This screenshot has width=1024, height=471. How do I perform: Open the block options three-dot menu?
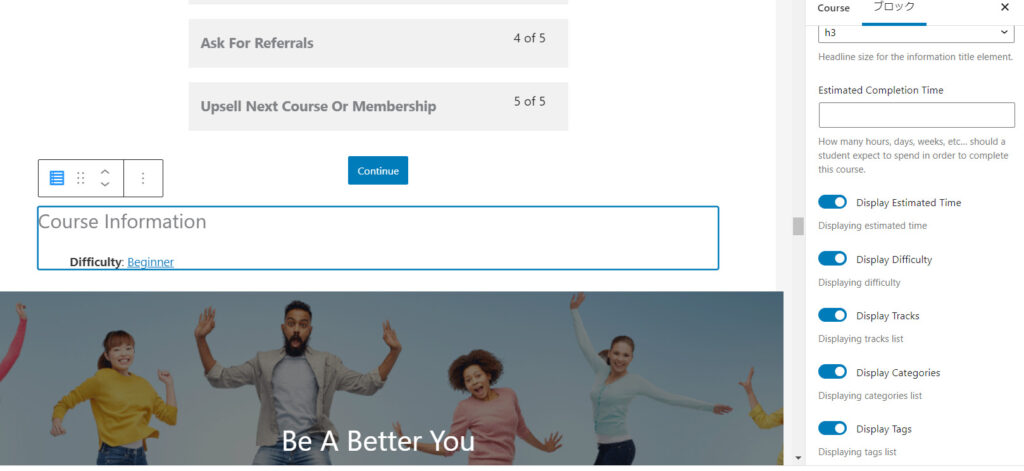[x=143, y=178]
